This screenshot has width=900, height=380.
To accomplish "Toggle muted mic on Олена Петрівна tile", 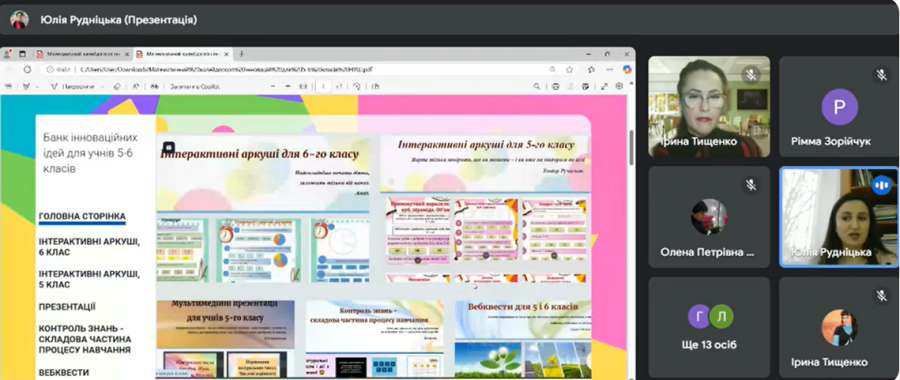I will [x=750, y=185].
